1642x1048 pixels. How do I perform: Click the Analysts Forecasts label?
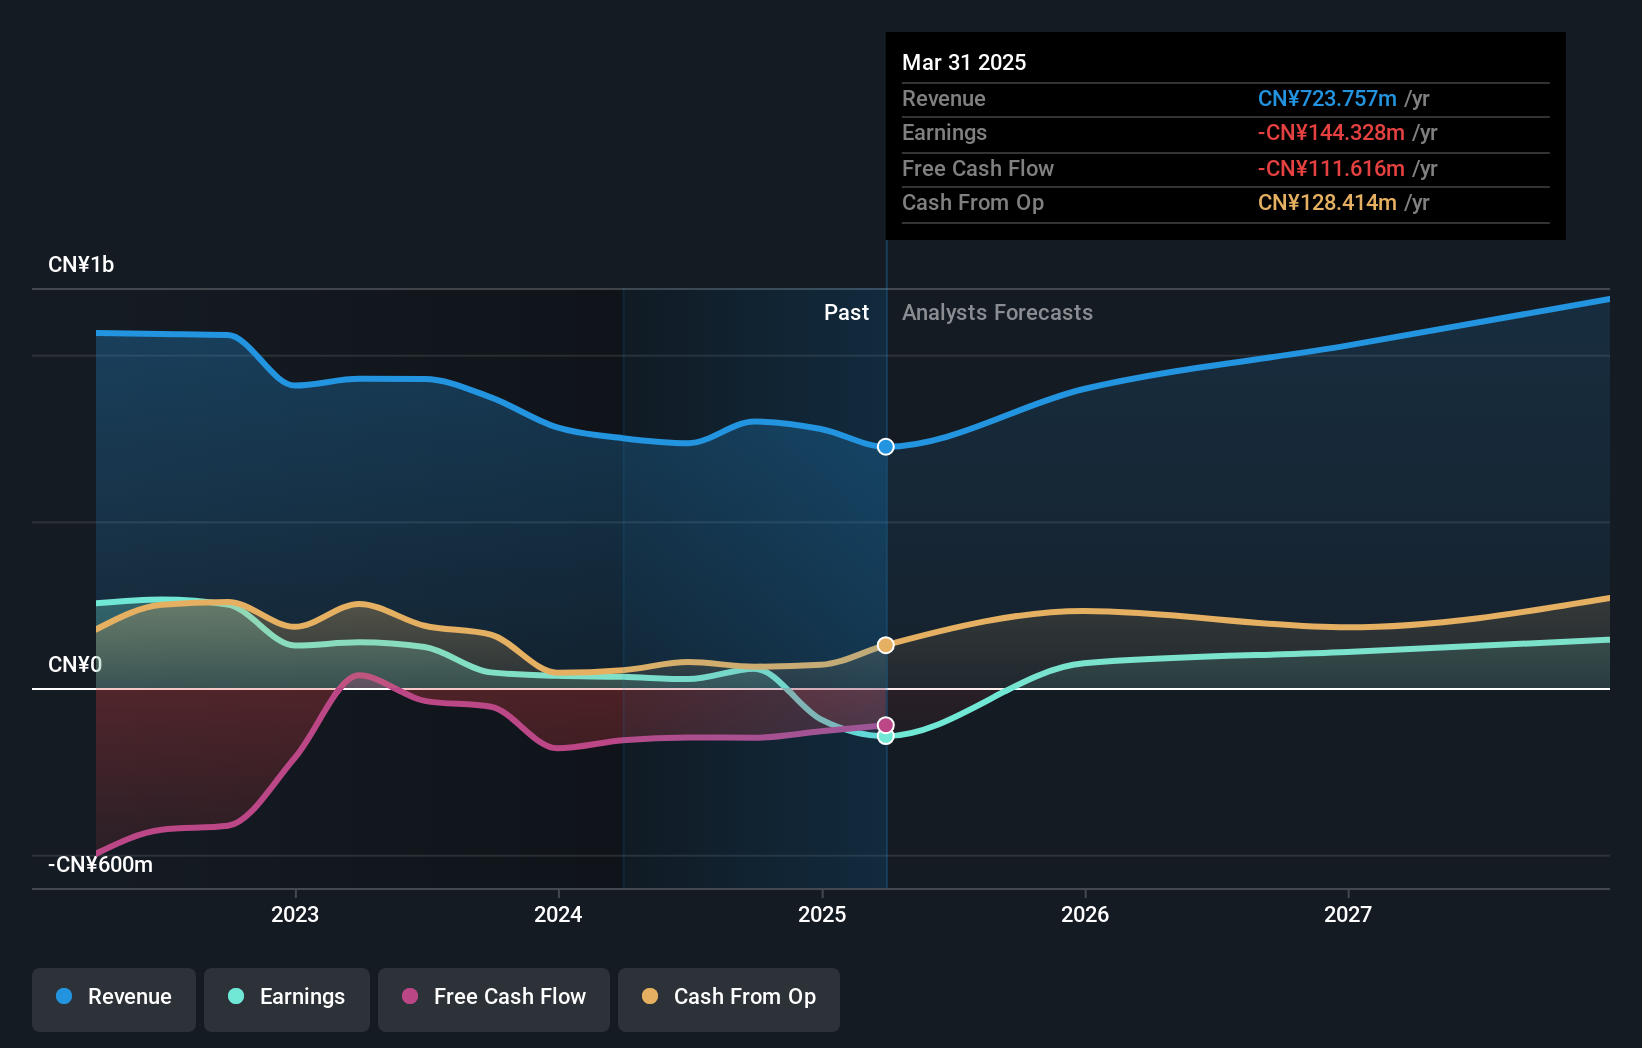pos(997,313)
